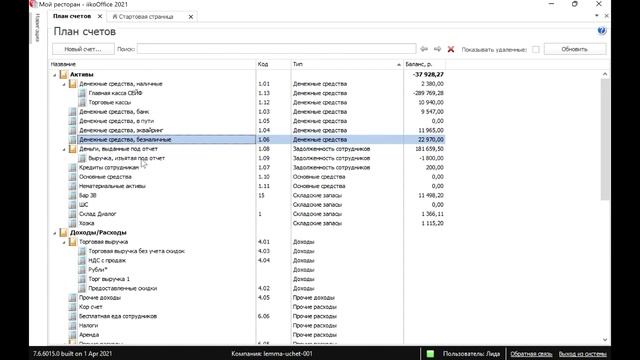The width and height of the screenshot is (640, 360).
Task: Open the Обратная связь link
Action: click(531, 354)
